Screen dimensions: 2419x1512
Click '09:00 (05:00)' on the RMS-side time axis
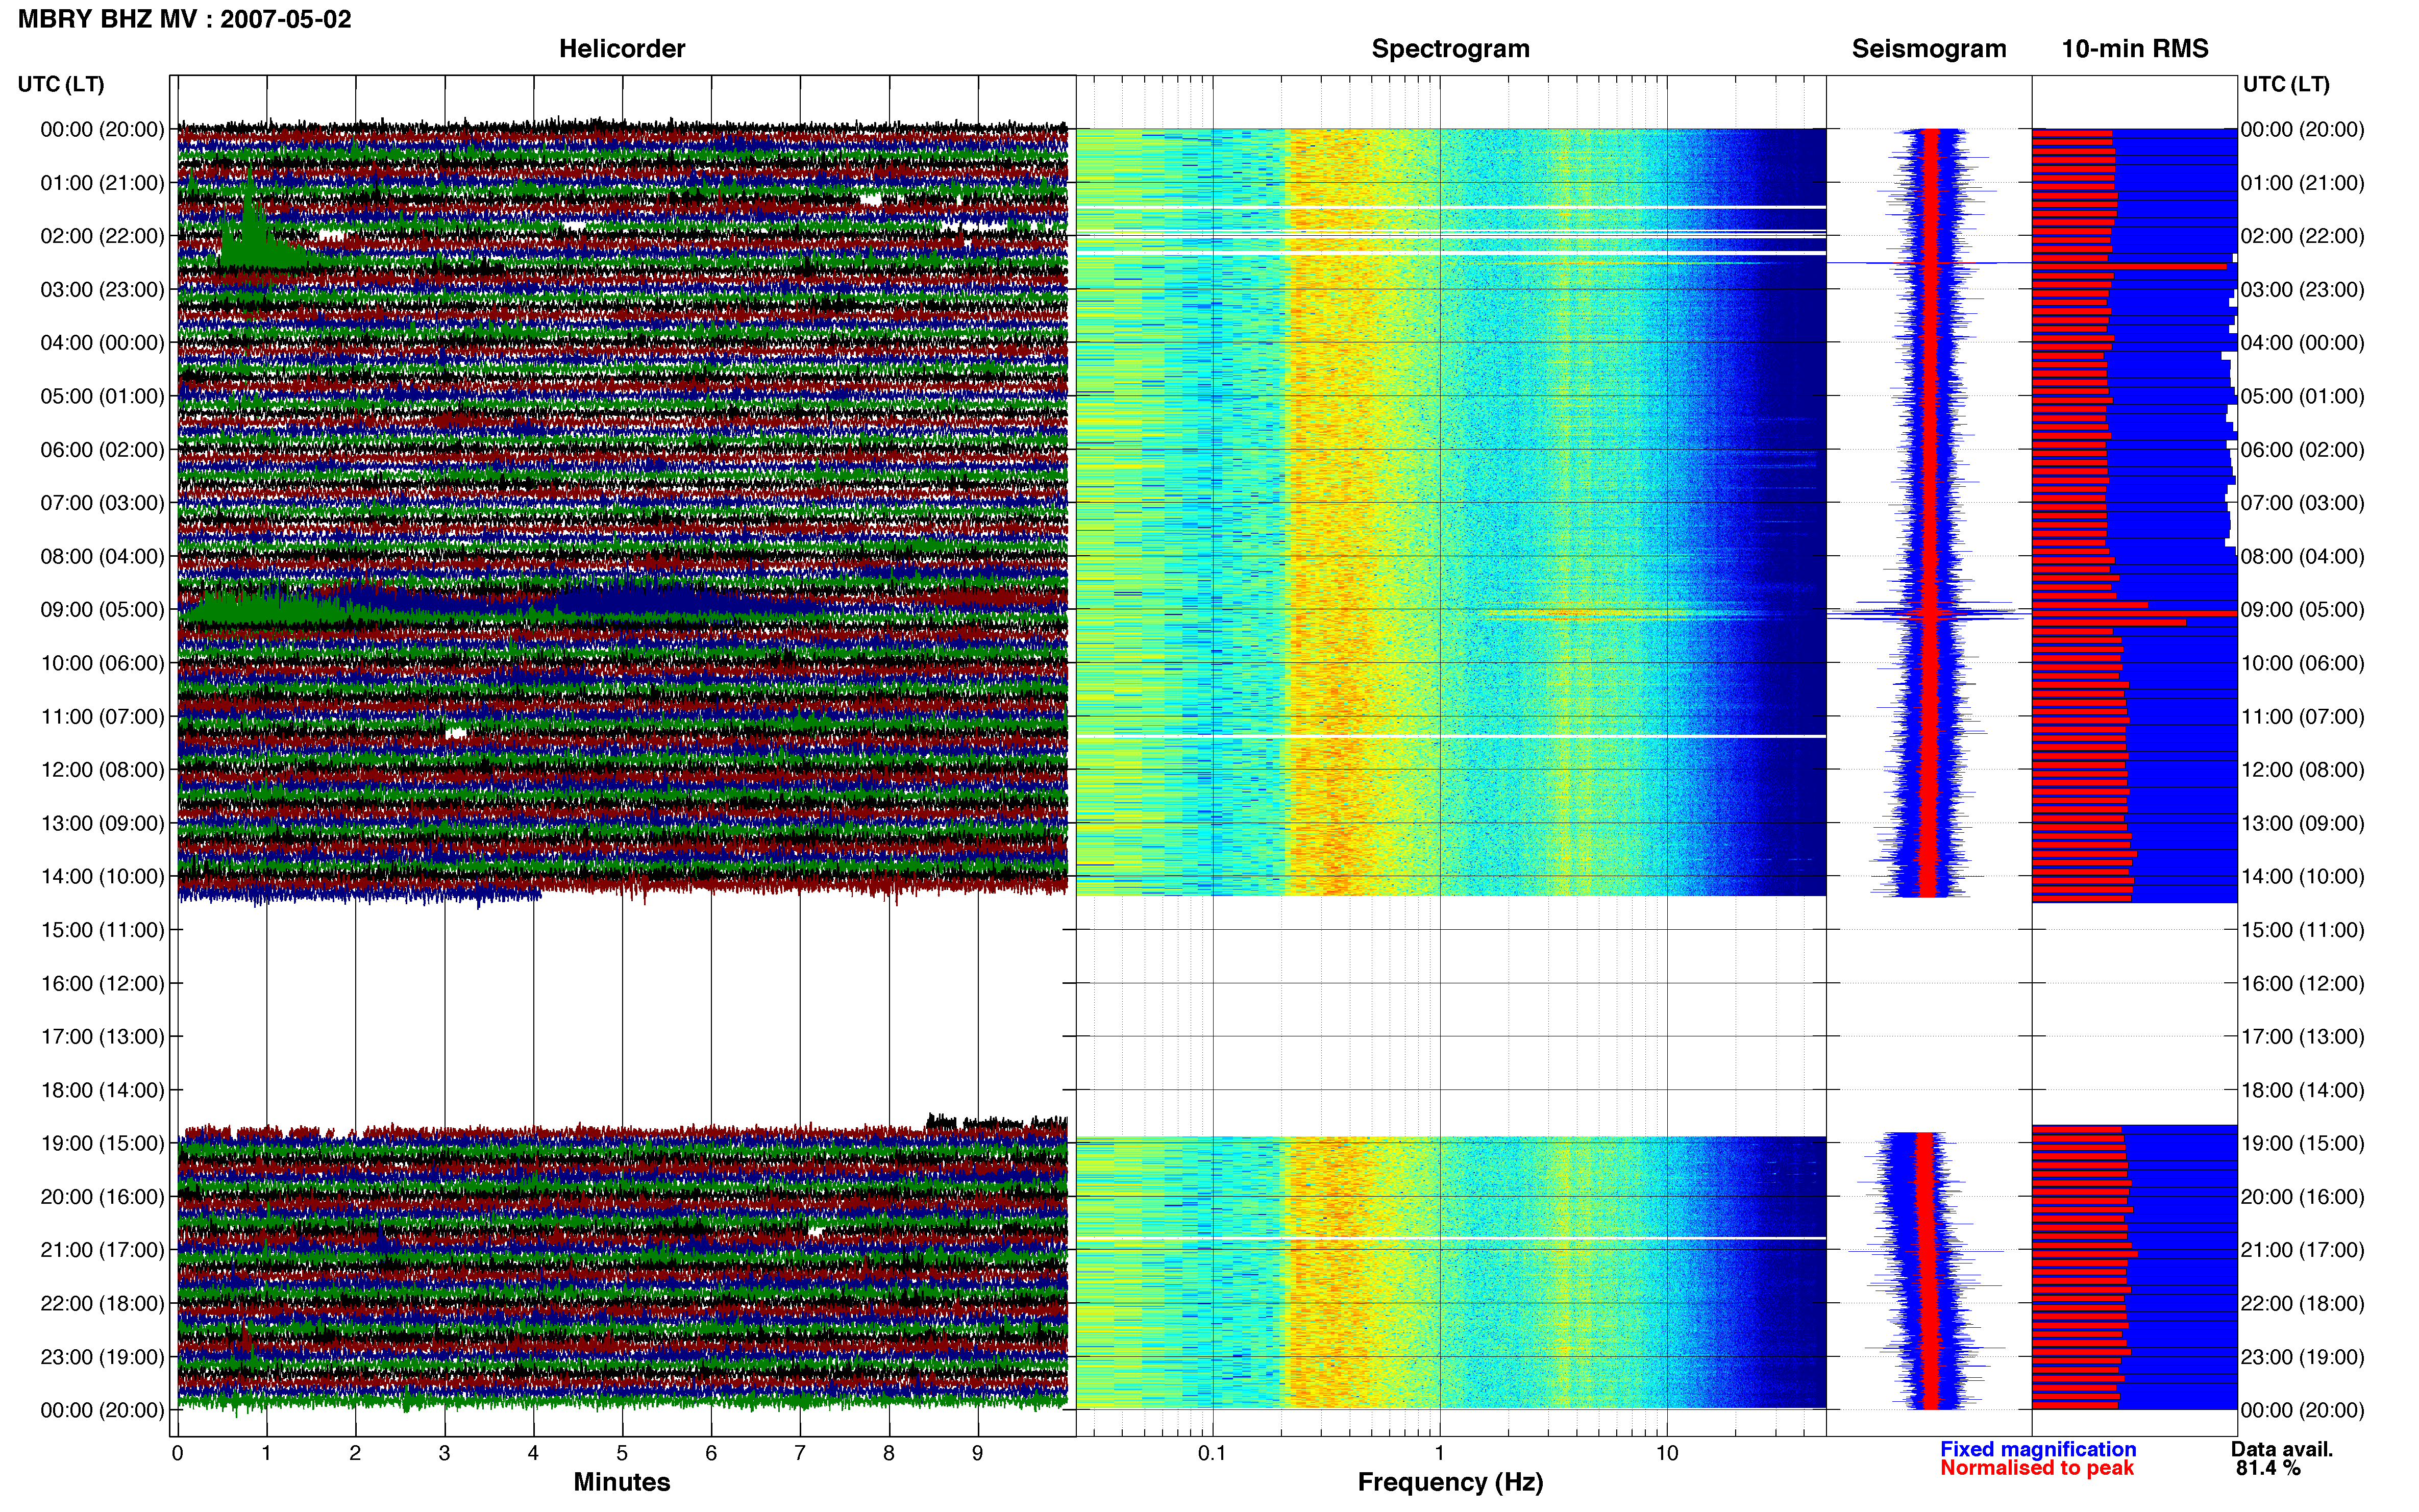pos(2303,610)
